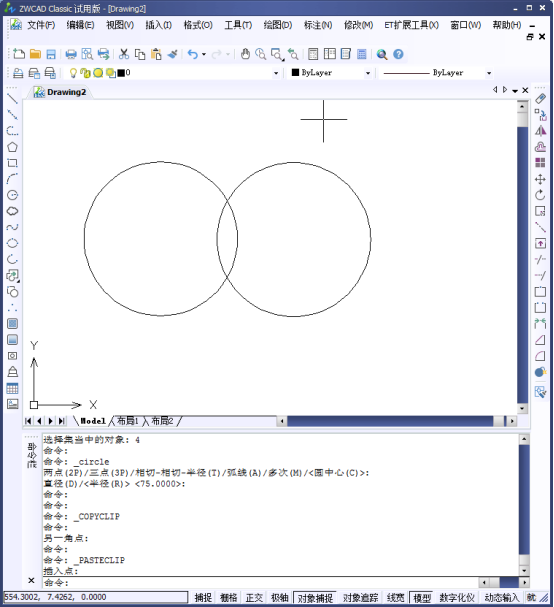Select the Polygon drawing tool

tap(12, 147)
